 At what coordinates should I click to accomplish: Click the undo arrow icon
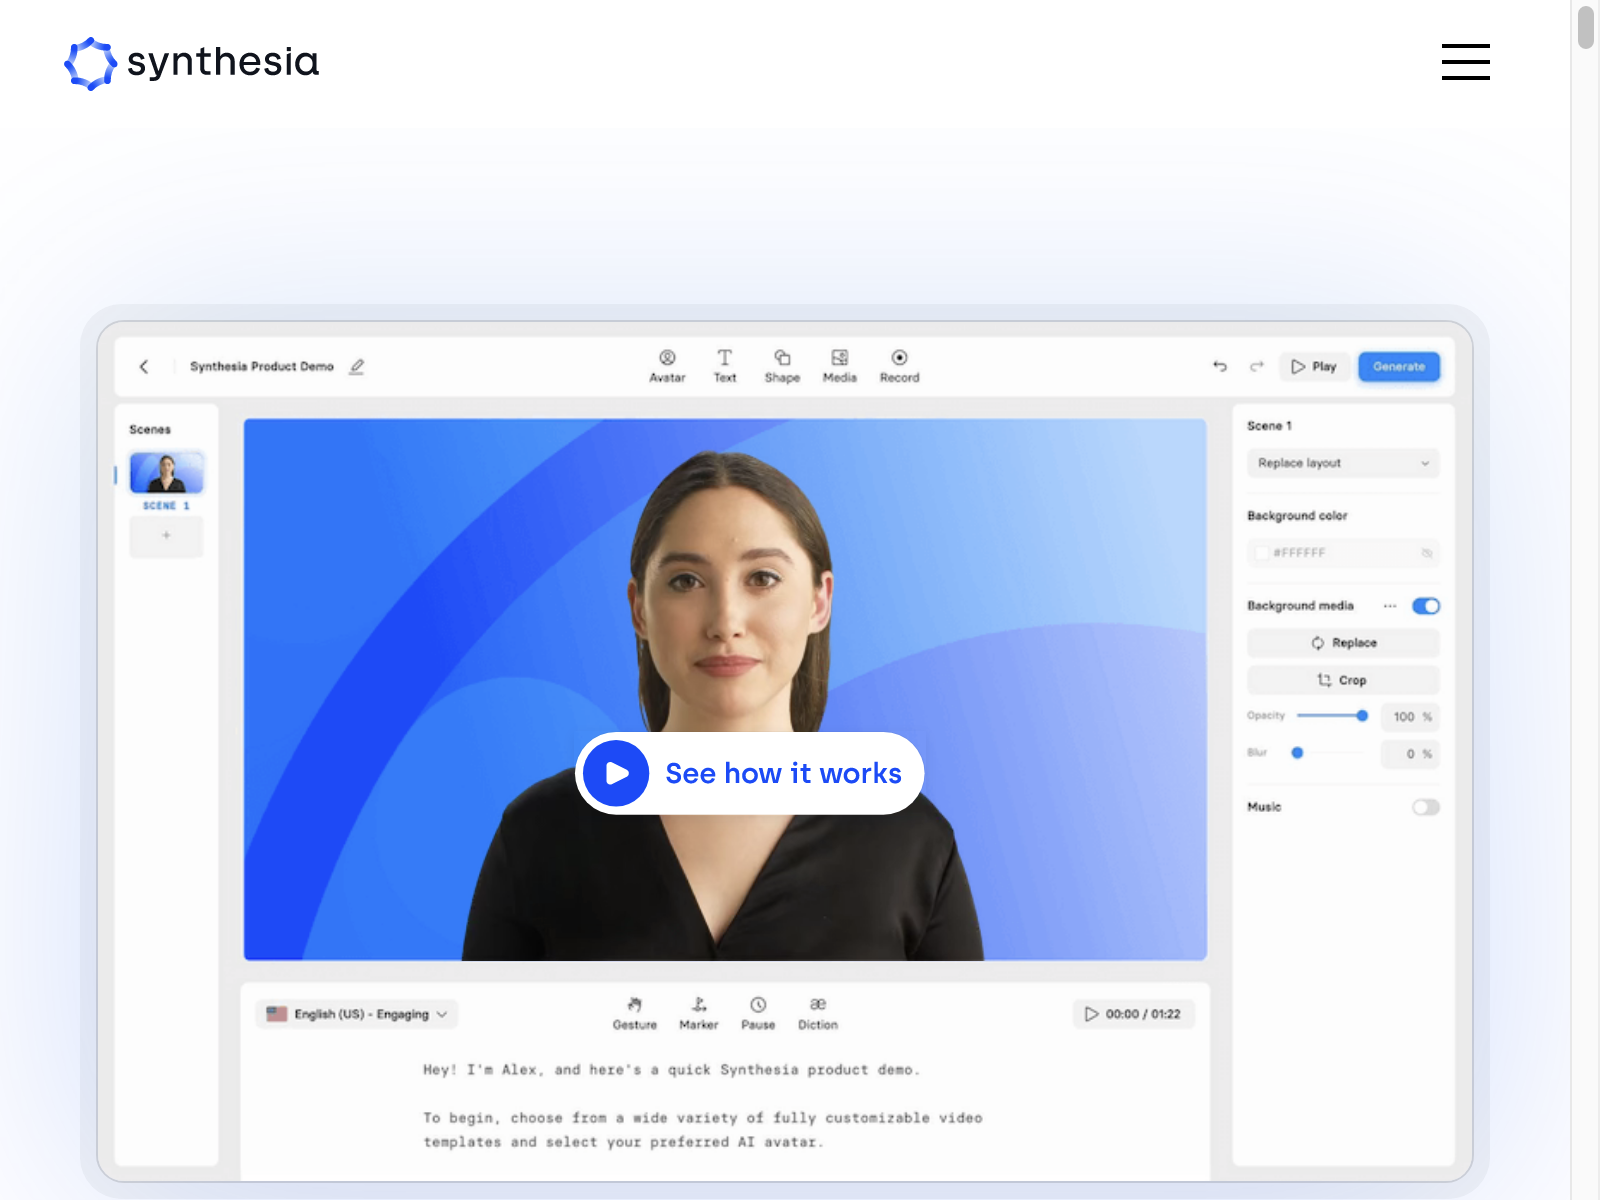pos(1220,367)
